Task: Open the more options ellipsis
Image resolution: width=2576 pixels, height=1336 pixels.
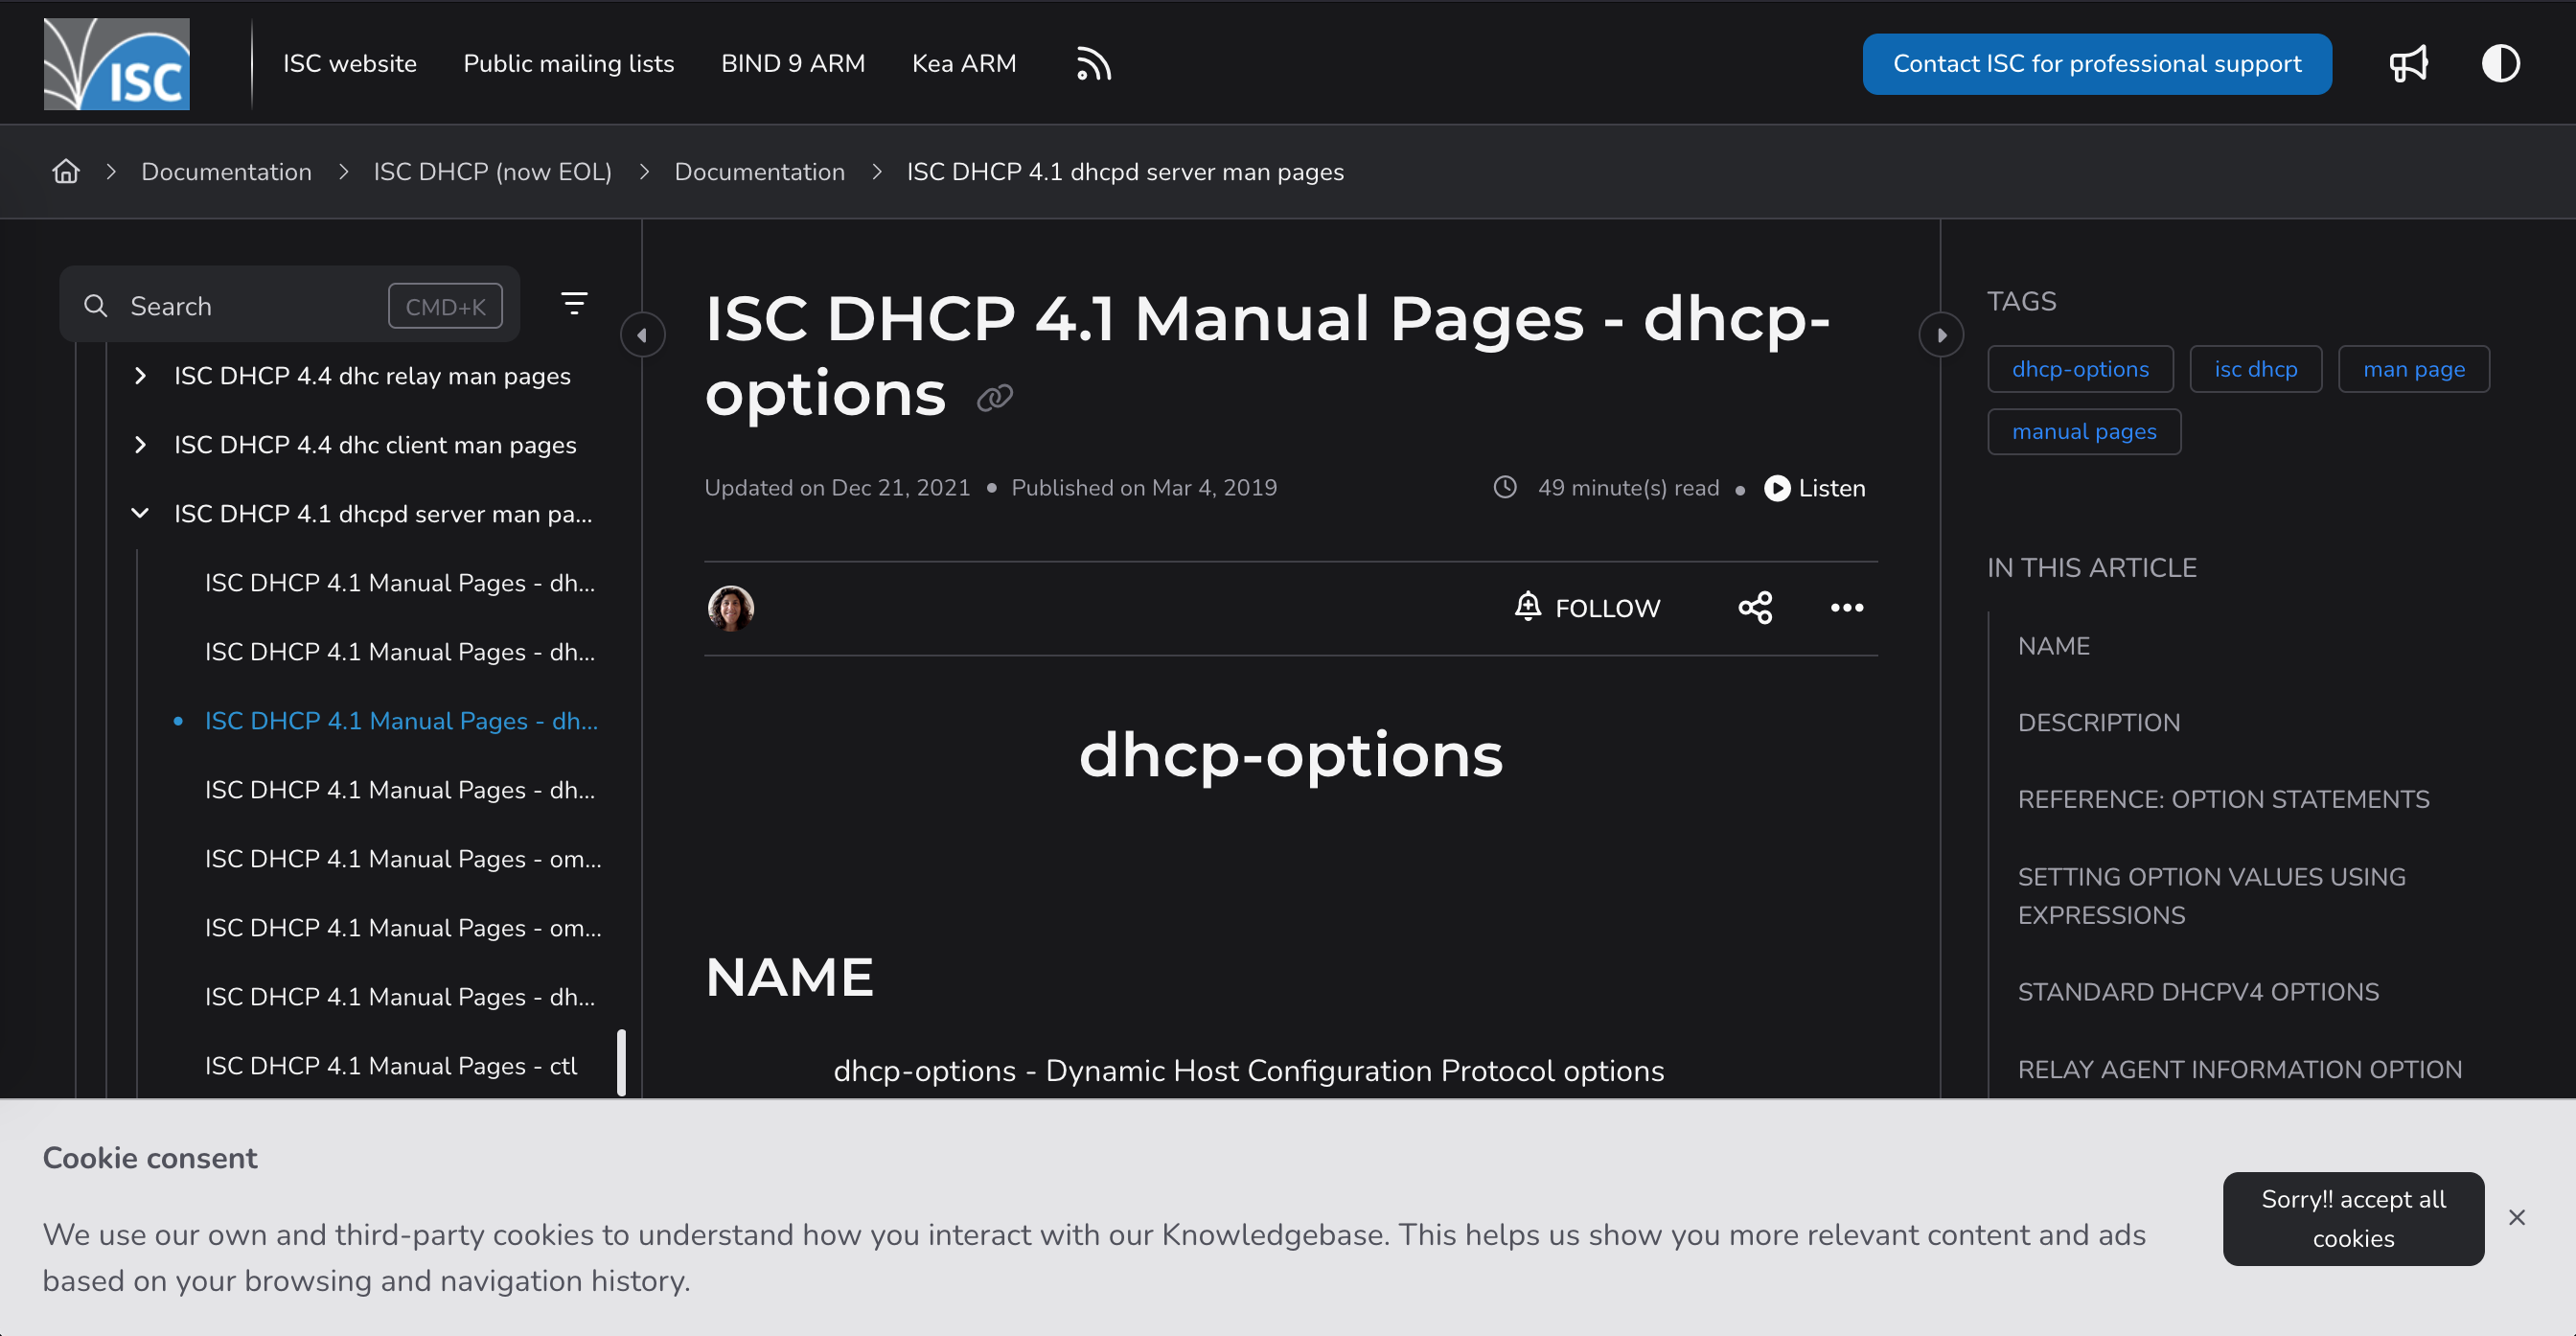Action: pyautogui.click(x=1847, y=608)
